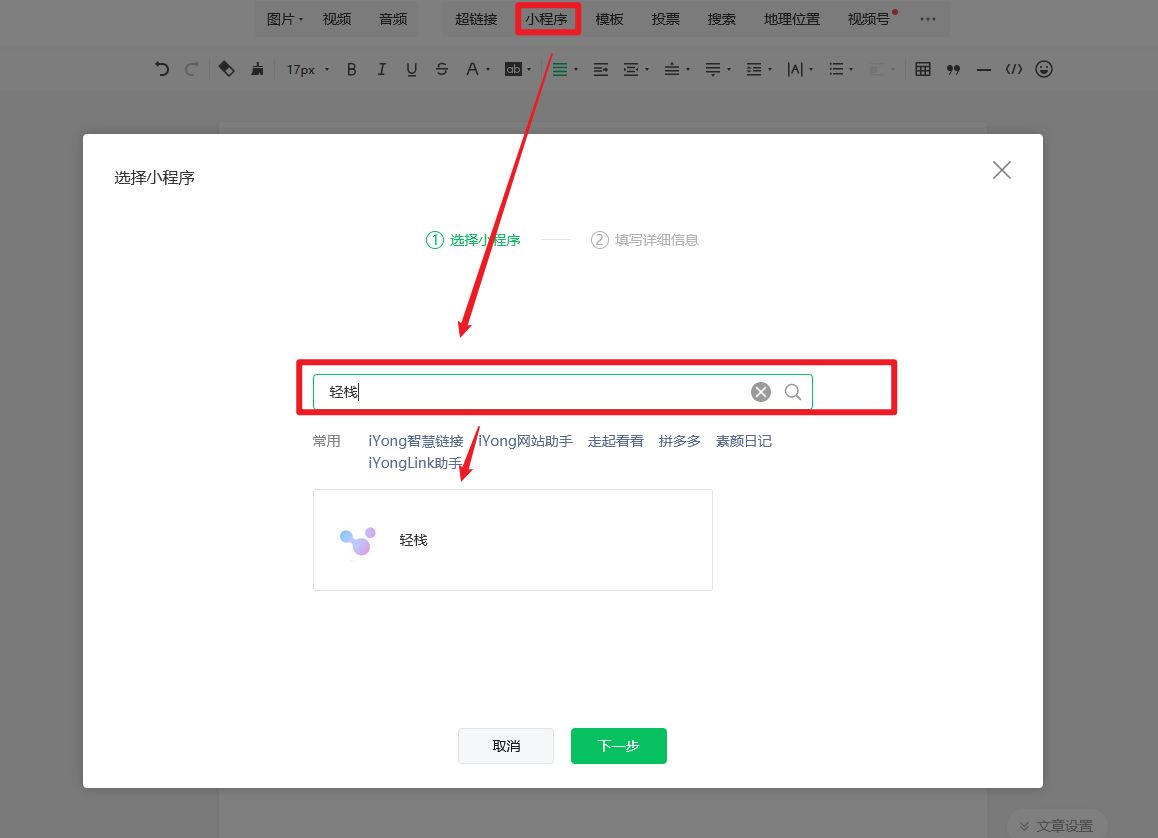The image size is (1158, 838).
Task: Insert a blockquote with the quote icon
Action: (x=953, y=69)
